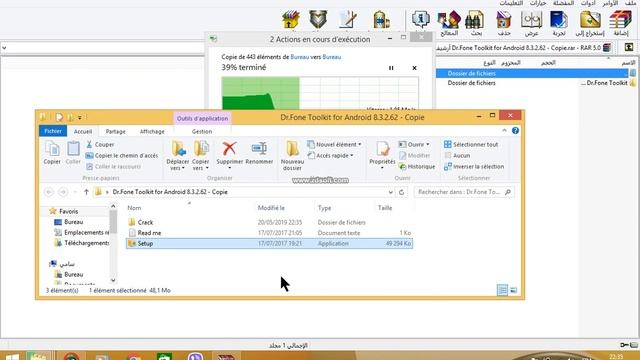Click Sélectionner tout
This screenshot has width=640, height=360.
[471, 144]
